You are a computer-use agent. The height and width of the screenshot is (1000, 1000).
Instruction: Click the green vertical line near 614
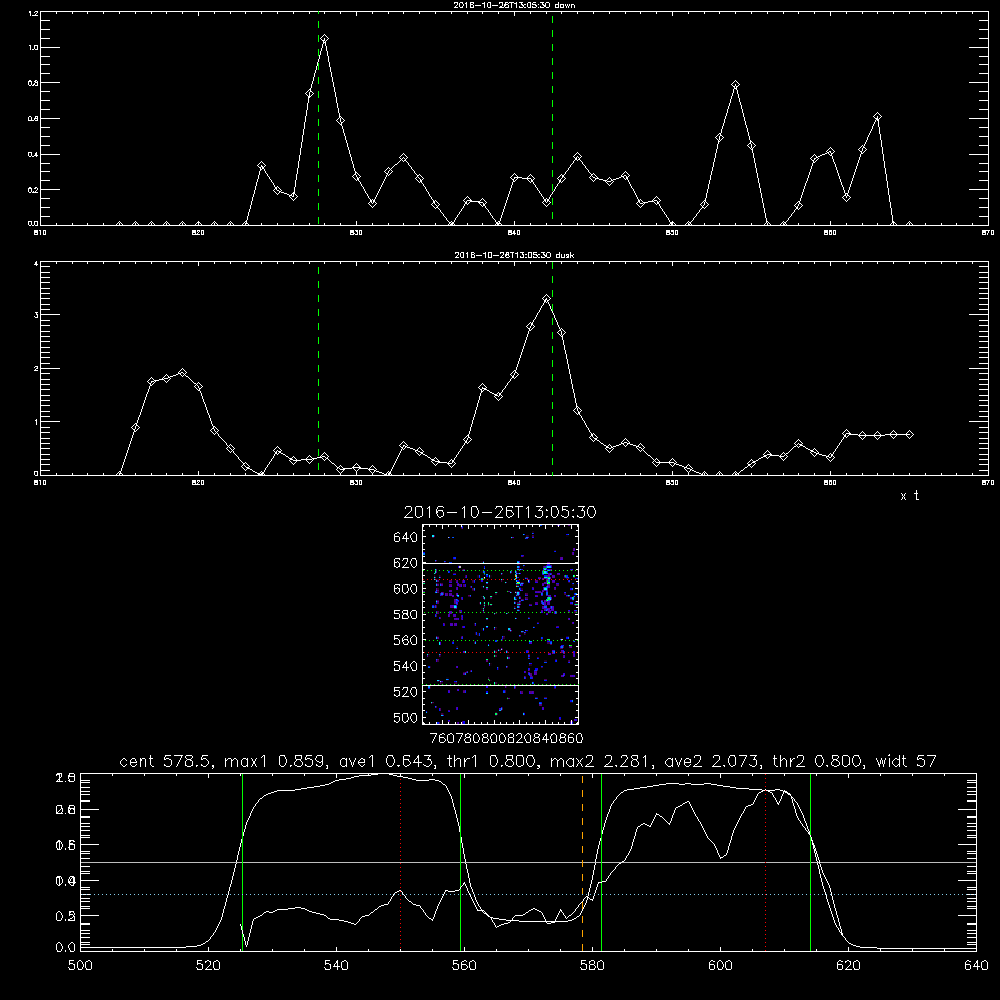[811, 862]
